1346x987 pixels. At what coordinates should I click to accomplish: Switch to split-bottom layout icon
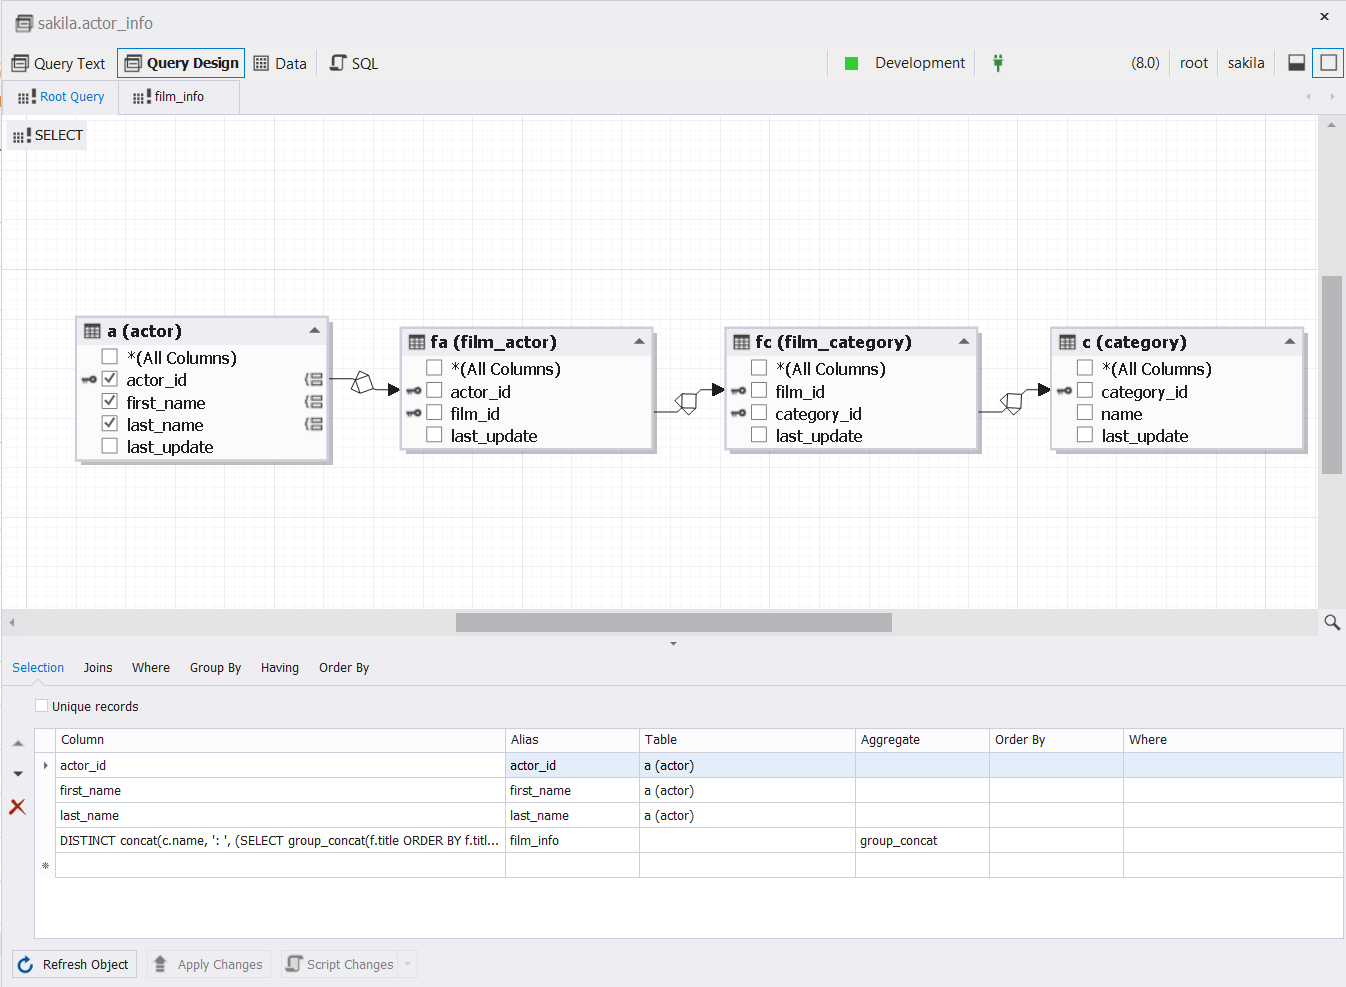click(x=1296, y=63)
